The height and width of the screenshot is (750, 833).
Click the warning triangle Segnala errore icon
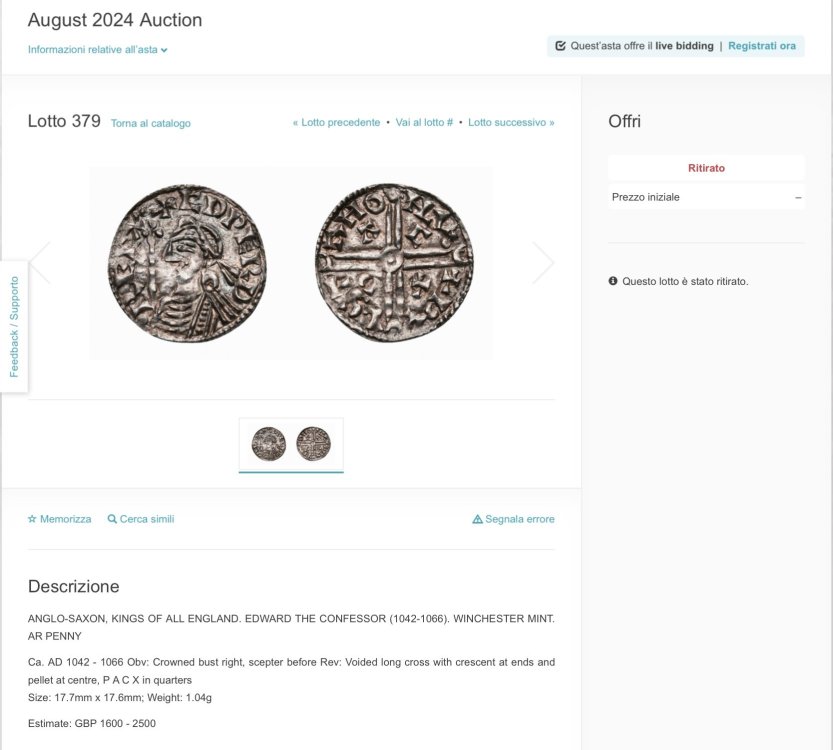477,519
